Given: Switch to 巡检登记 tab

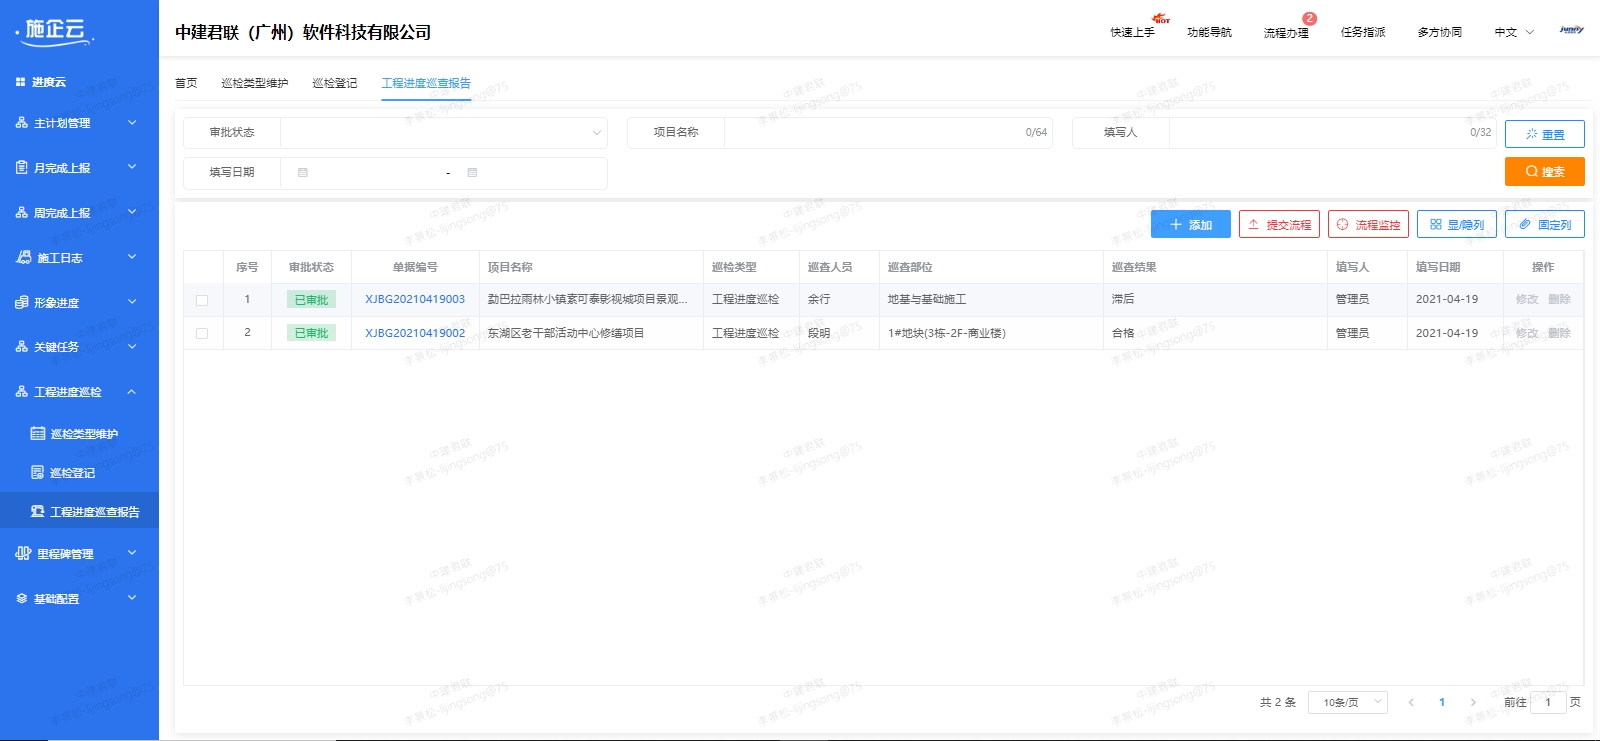Looking at the screenshot, I should point(335,83).
